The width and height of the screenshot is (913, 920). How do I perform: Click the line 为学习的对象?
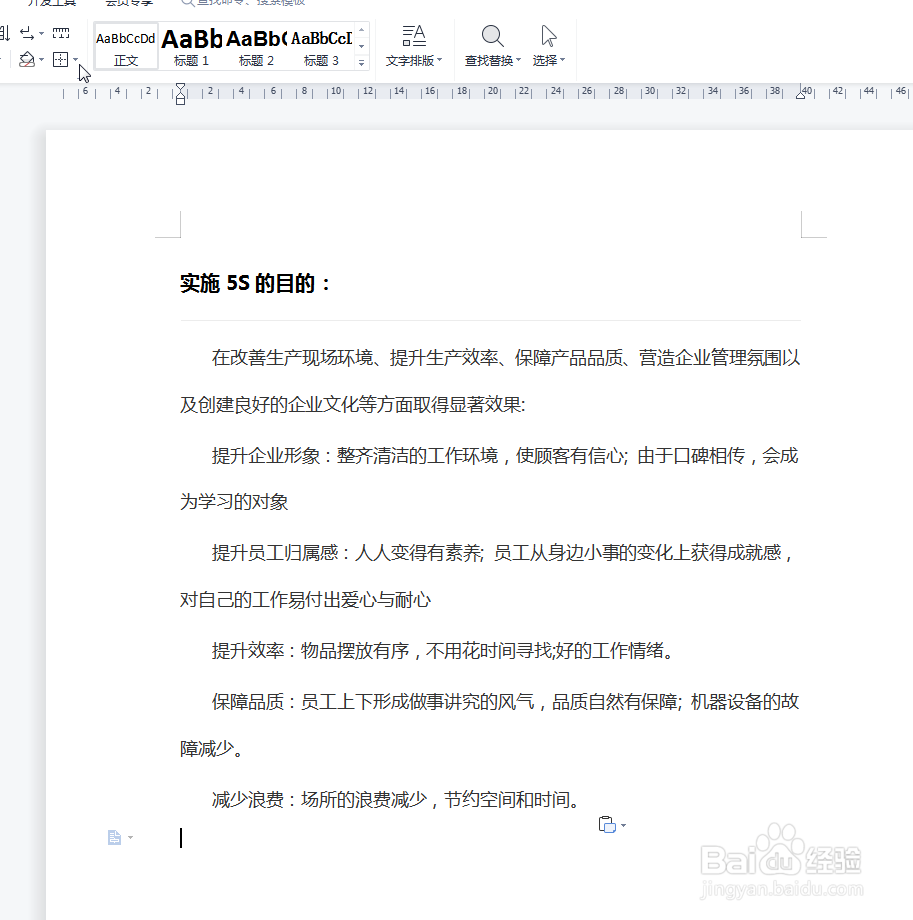point(234,502)
